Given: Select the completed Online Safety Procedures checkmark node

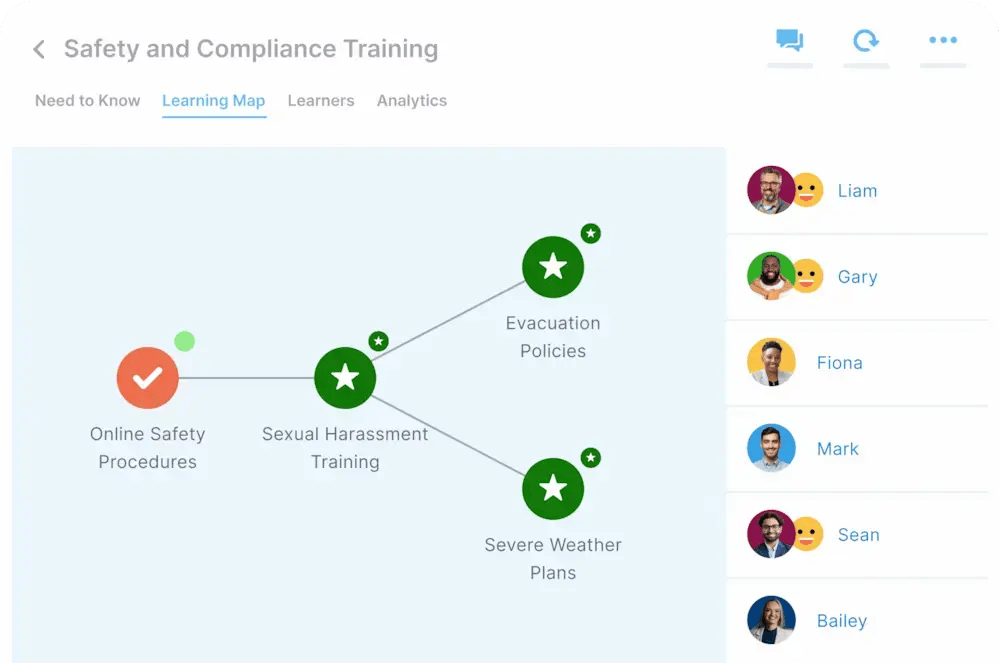Looking at the screenshot, I should click(147, 377).
